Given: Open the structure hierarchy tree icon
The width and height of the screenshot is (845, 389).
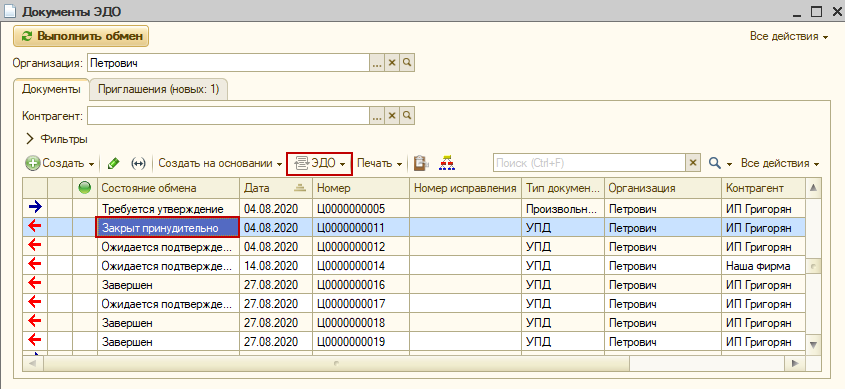Looking at the screenshot, I should click(447, 163).
